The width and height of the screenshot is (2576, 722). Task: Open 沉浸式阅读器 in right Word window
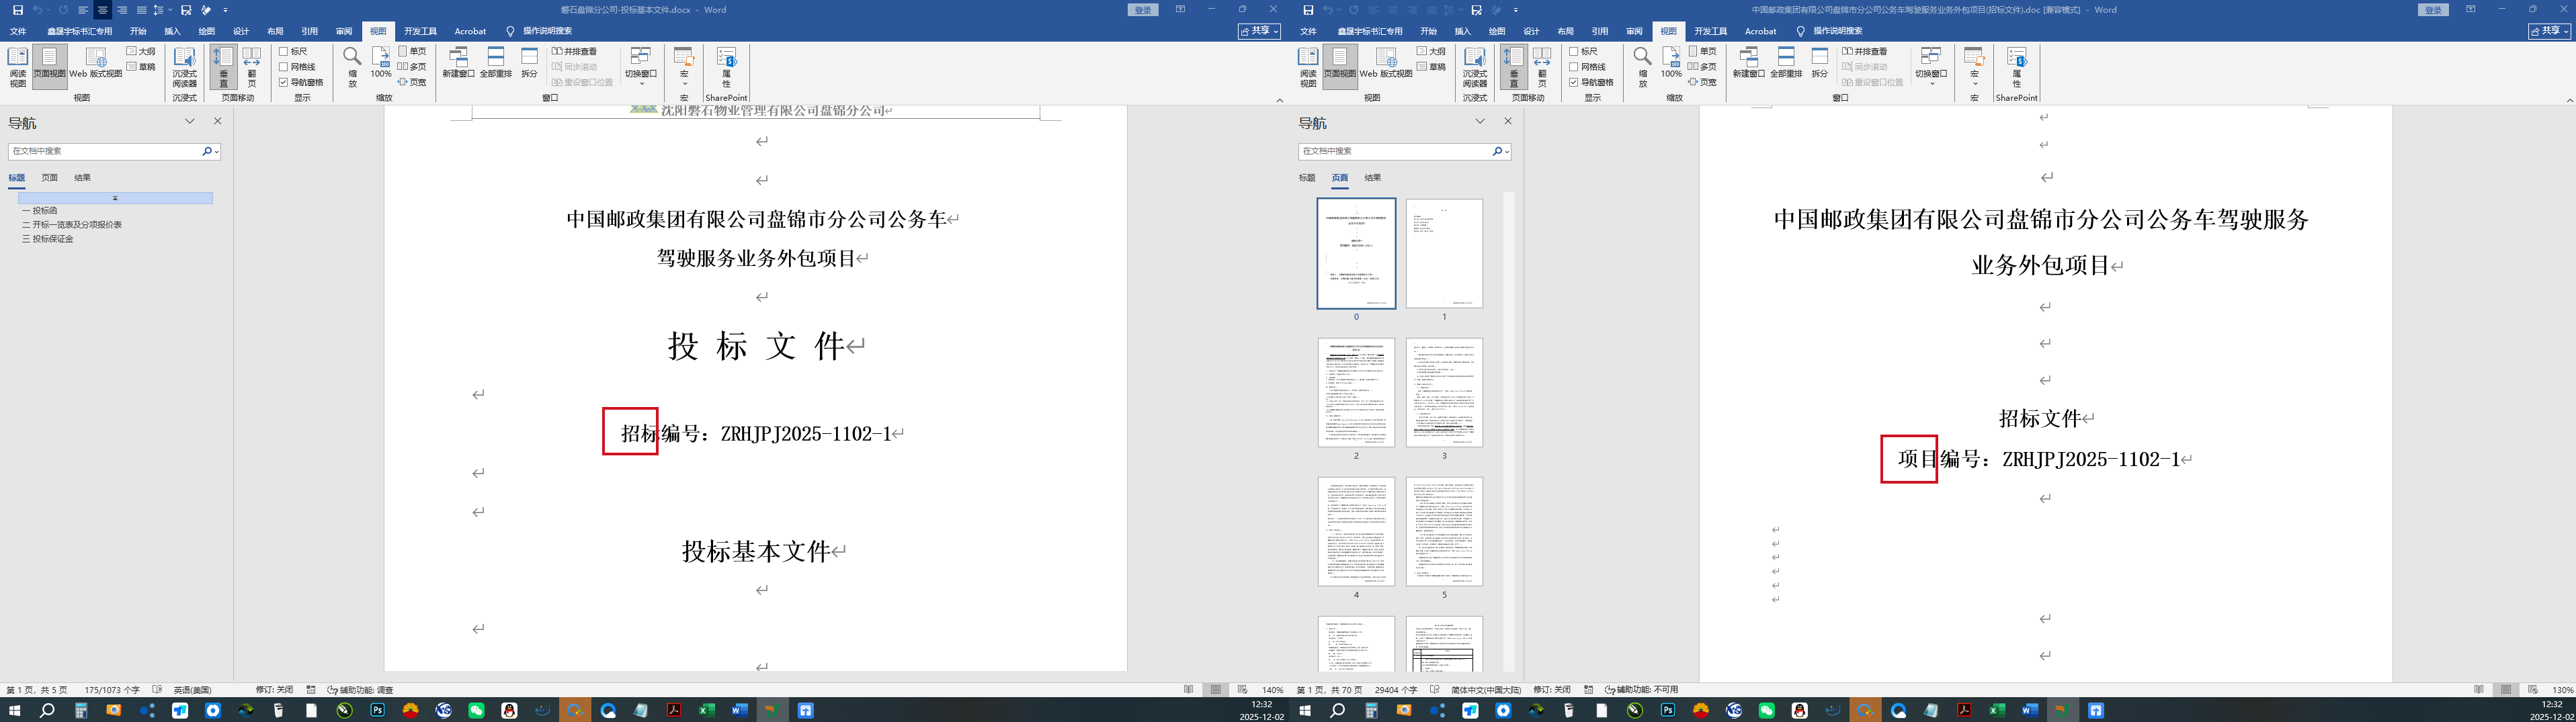click(x=1475, y=67)
